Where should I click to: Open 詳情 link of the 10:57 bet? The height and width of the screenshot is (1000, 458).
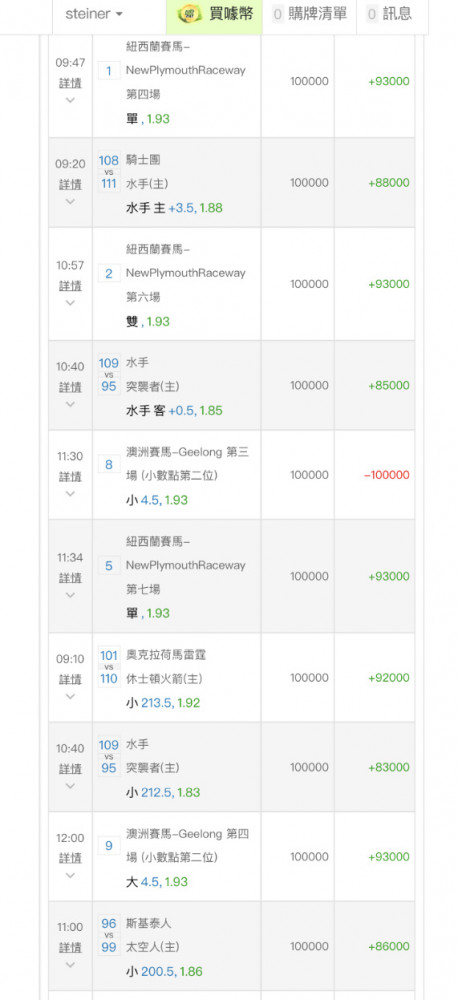(x=70, y=286)
